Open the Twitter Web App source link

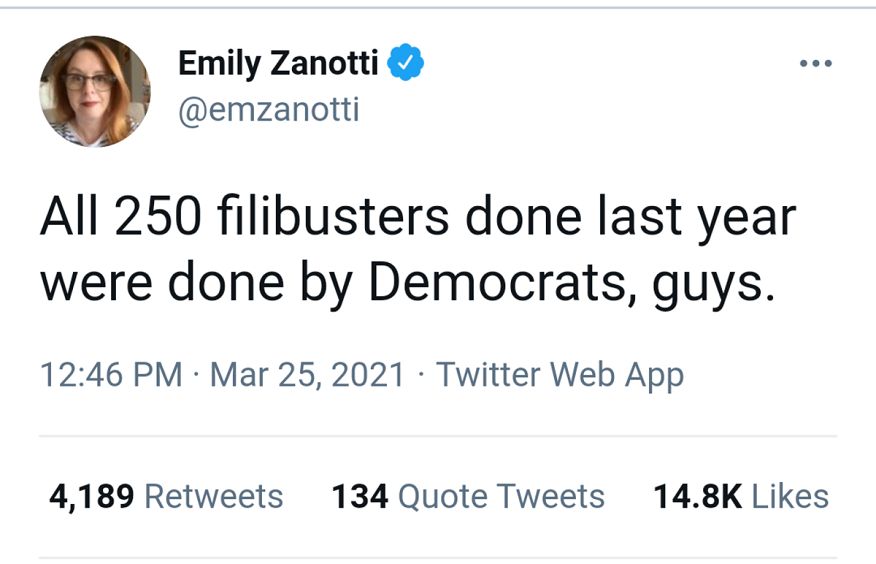tap(560, 375)
